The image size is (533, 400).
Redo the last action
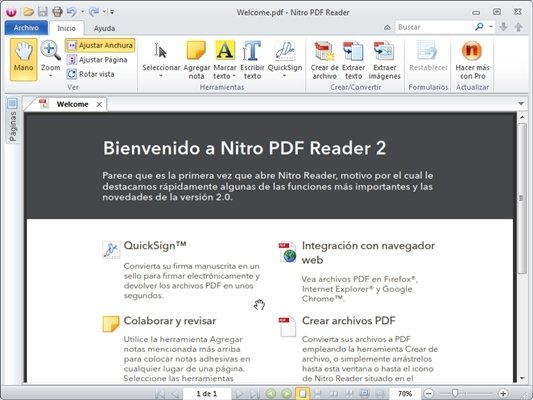tap(94, 12)
